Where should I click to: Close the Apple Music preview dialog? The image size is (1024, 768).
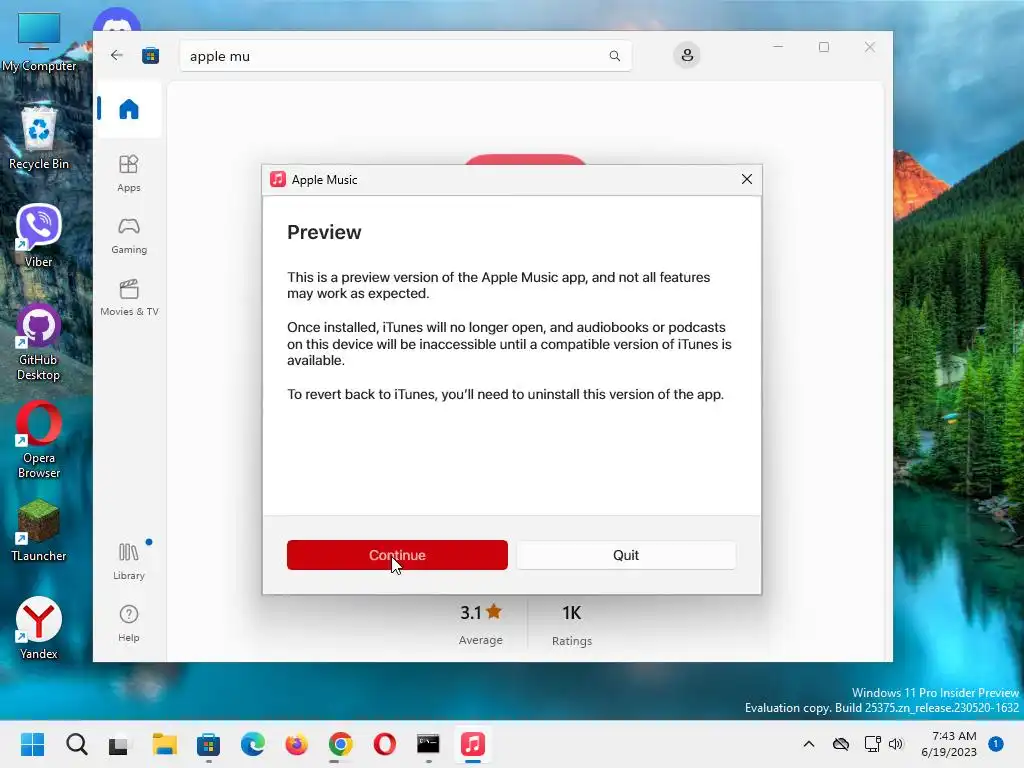point(747,179)
